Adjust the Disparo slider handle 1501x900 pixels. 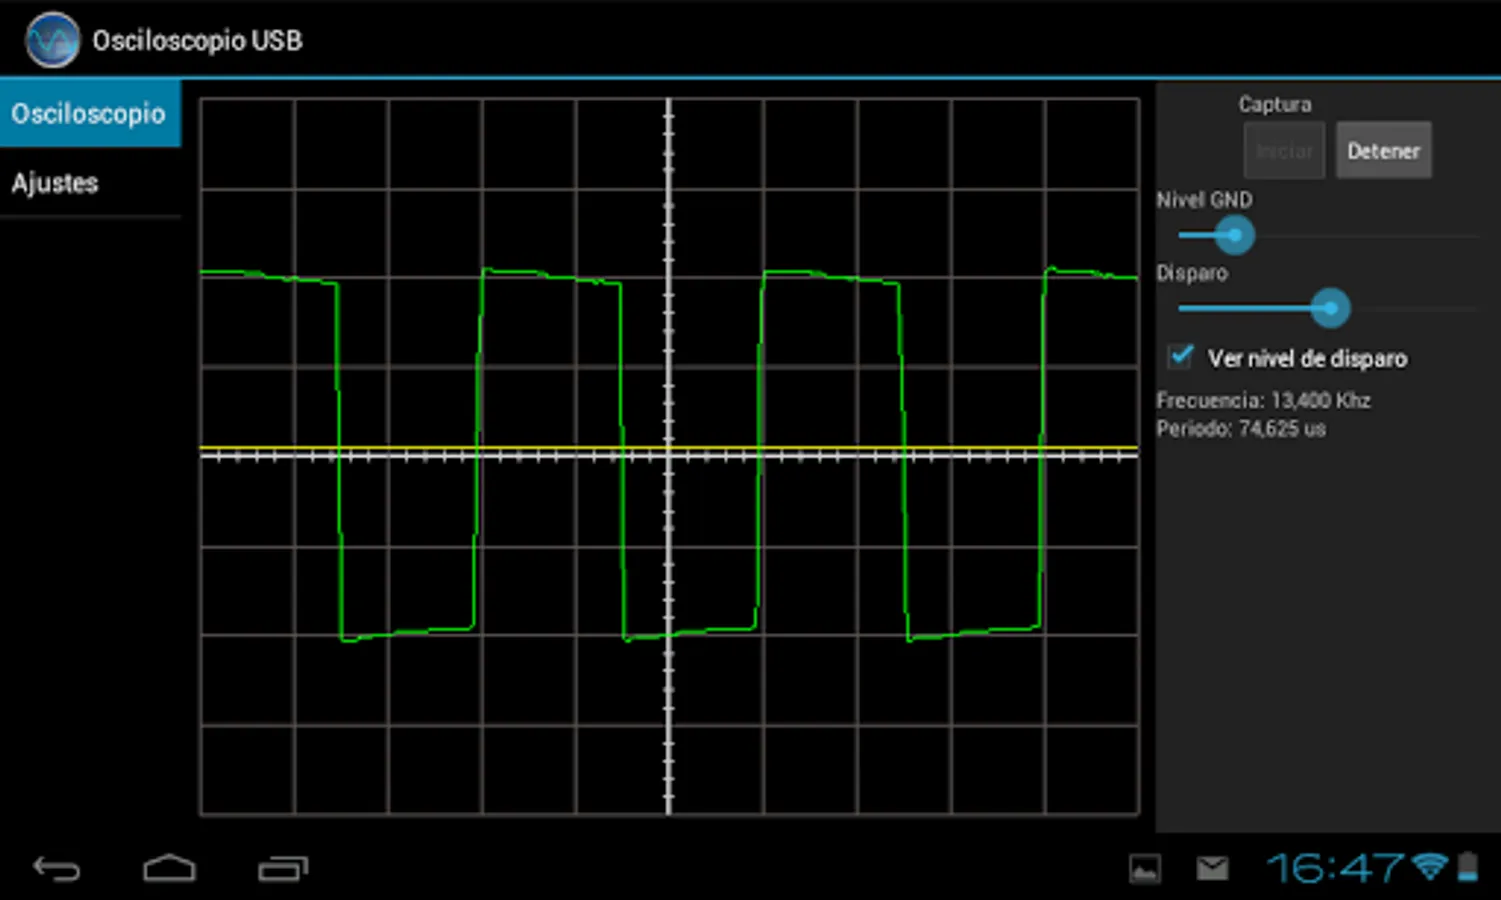click(x=1330, y=308)
